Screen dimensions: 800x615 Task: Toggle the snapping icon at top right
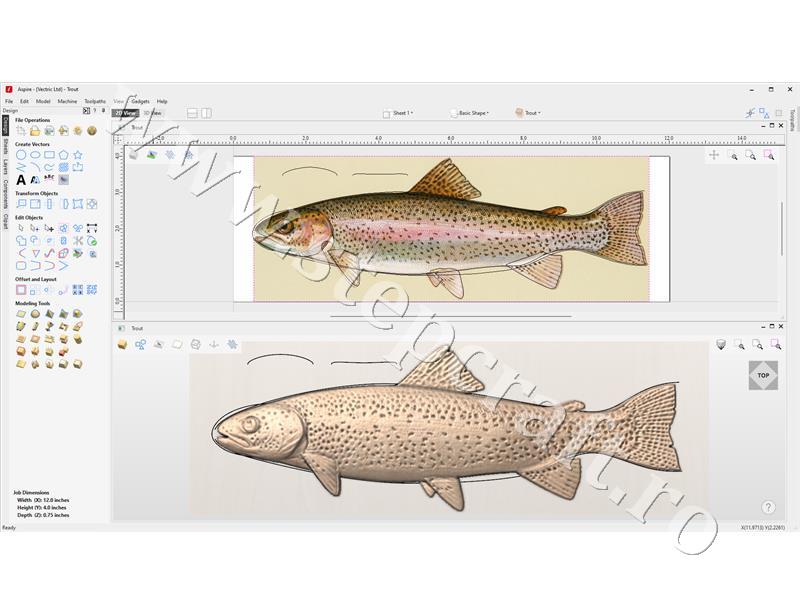pos(750,113)
